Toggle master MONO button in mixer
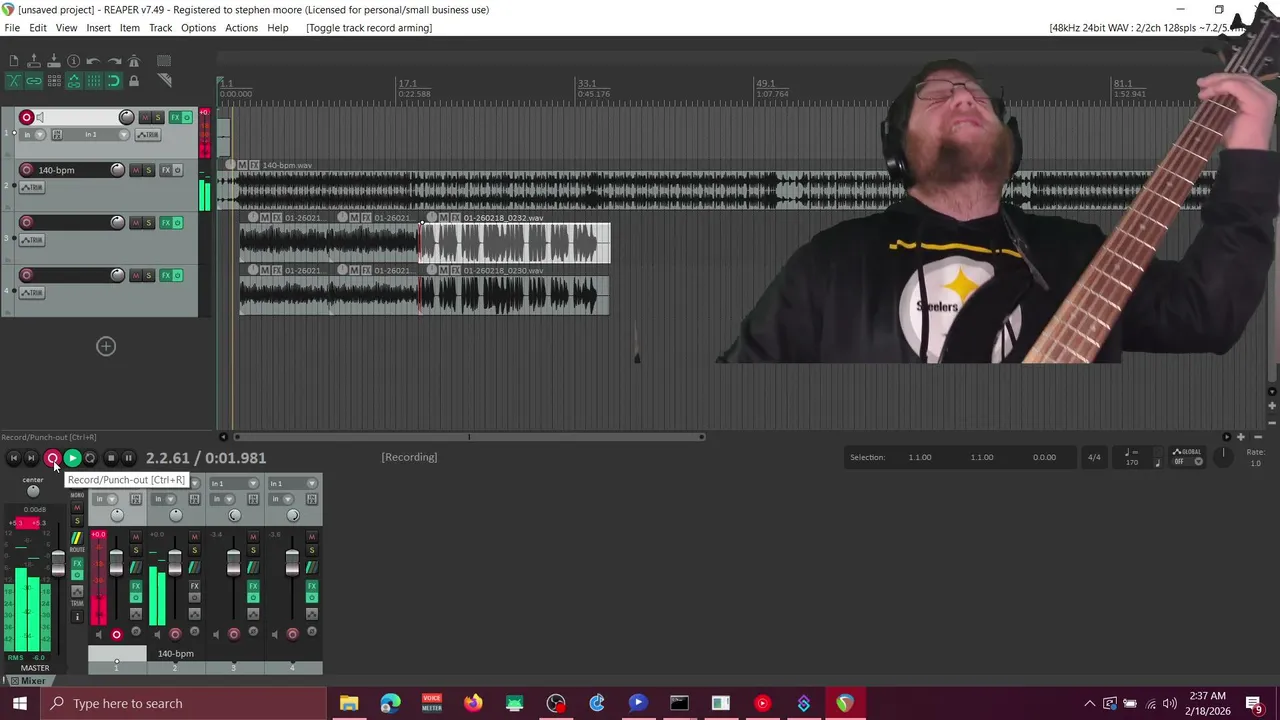The width and height of the screenshot is (1280, 720). tap(77, 495)
